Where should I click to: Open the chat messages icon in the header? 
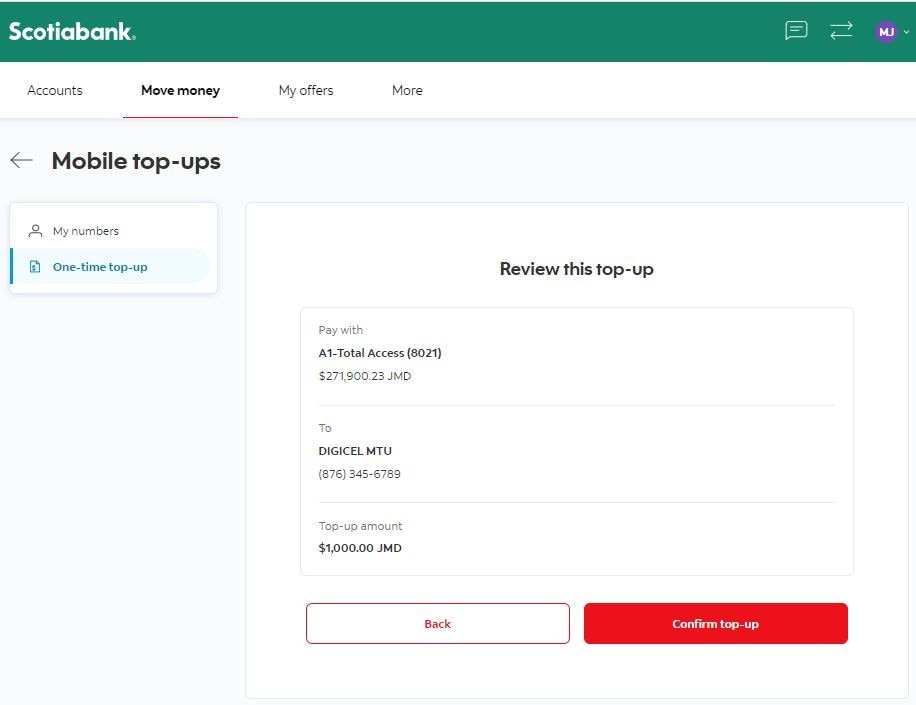point(796,30)
